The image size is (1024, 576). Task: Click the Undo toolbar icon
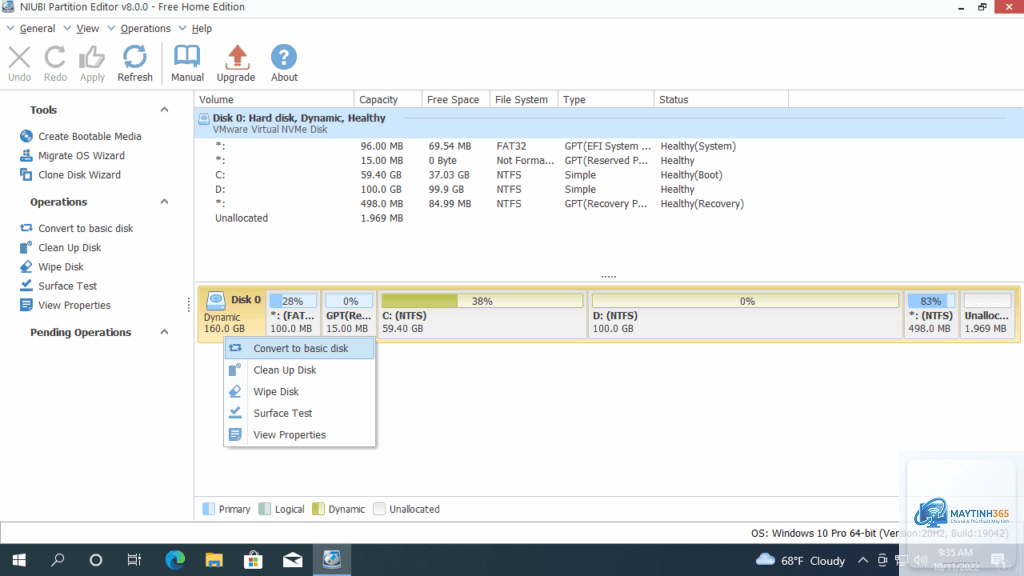pyautogui.click(x=20, y=57)
